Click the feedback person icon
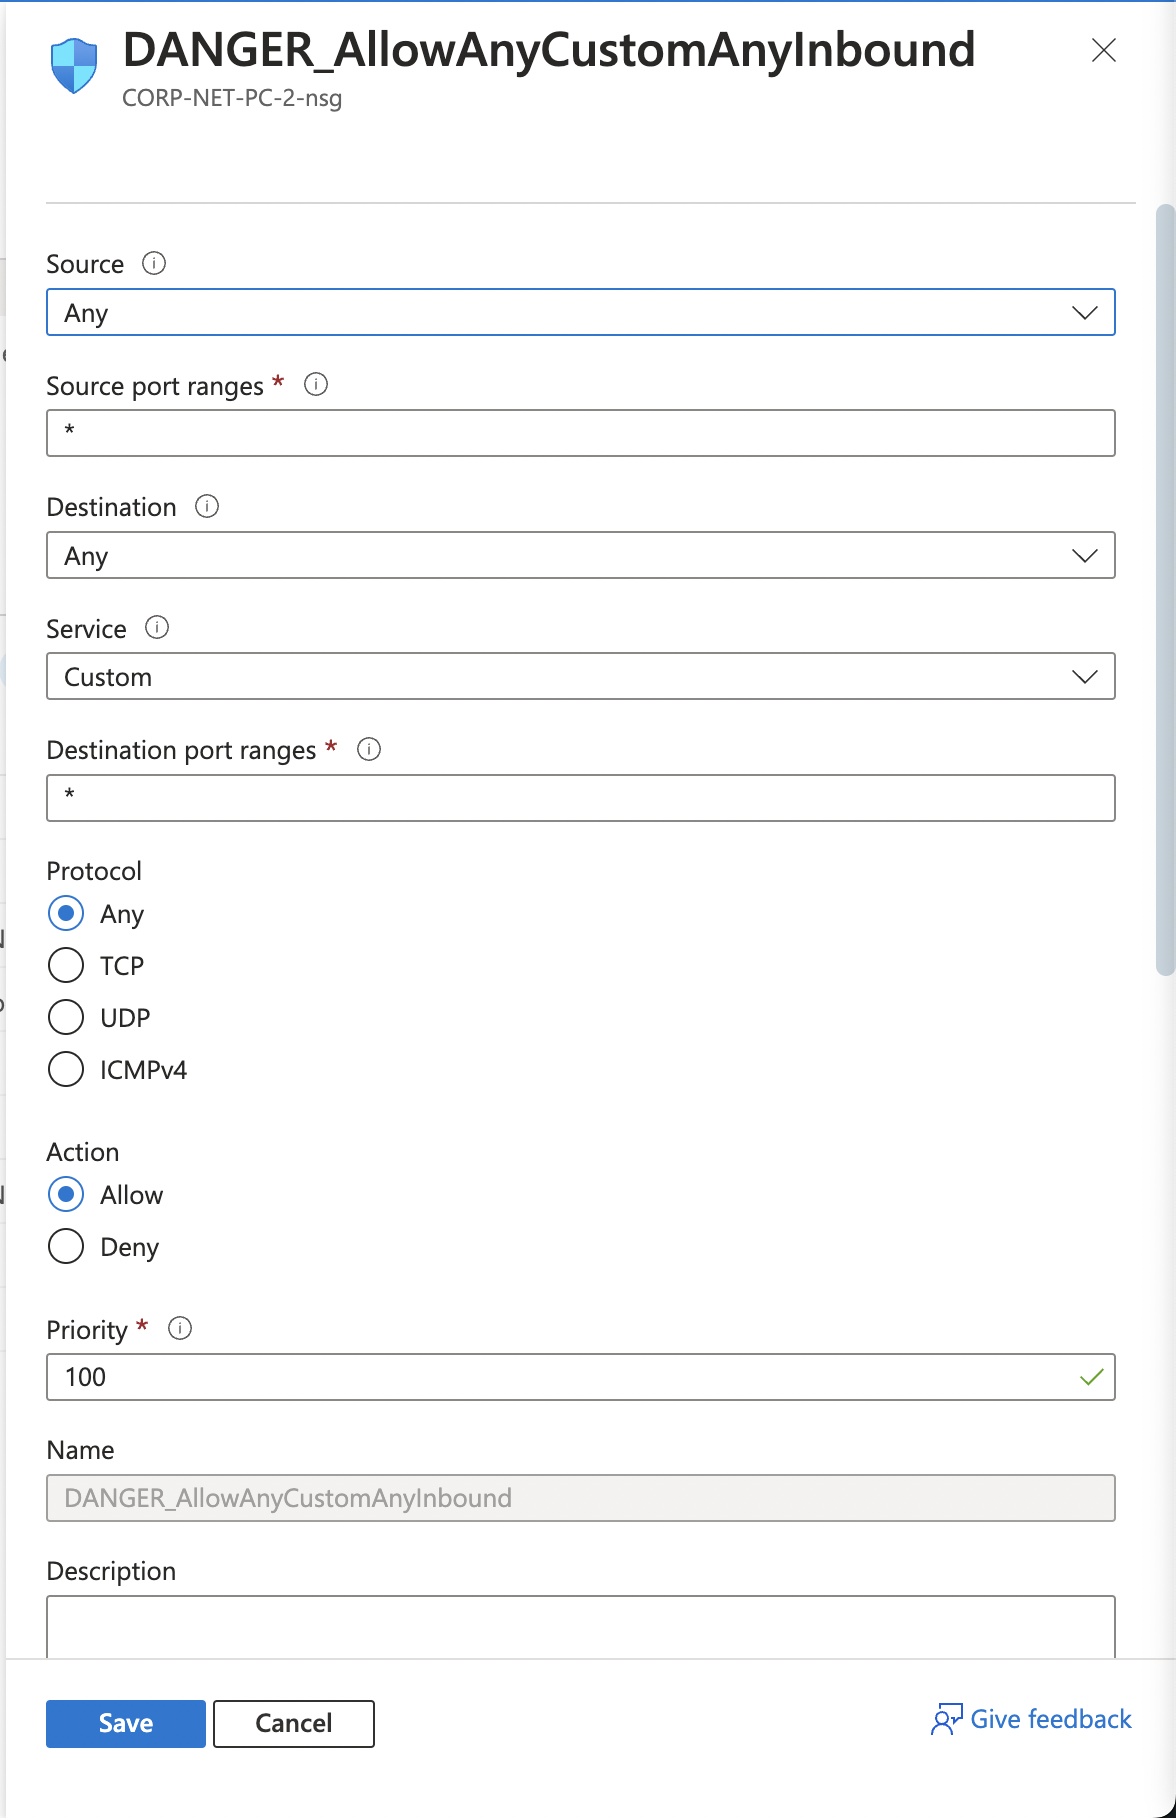This screenshot has height=1818, width=1176. (945, 1719)
